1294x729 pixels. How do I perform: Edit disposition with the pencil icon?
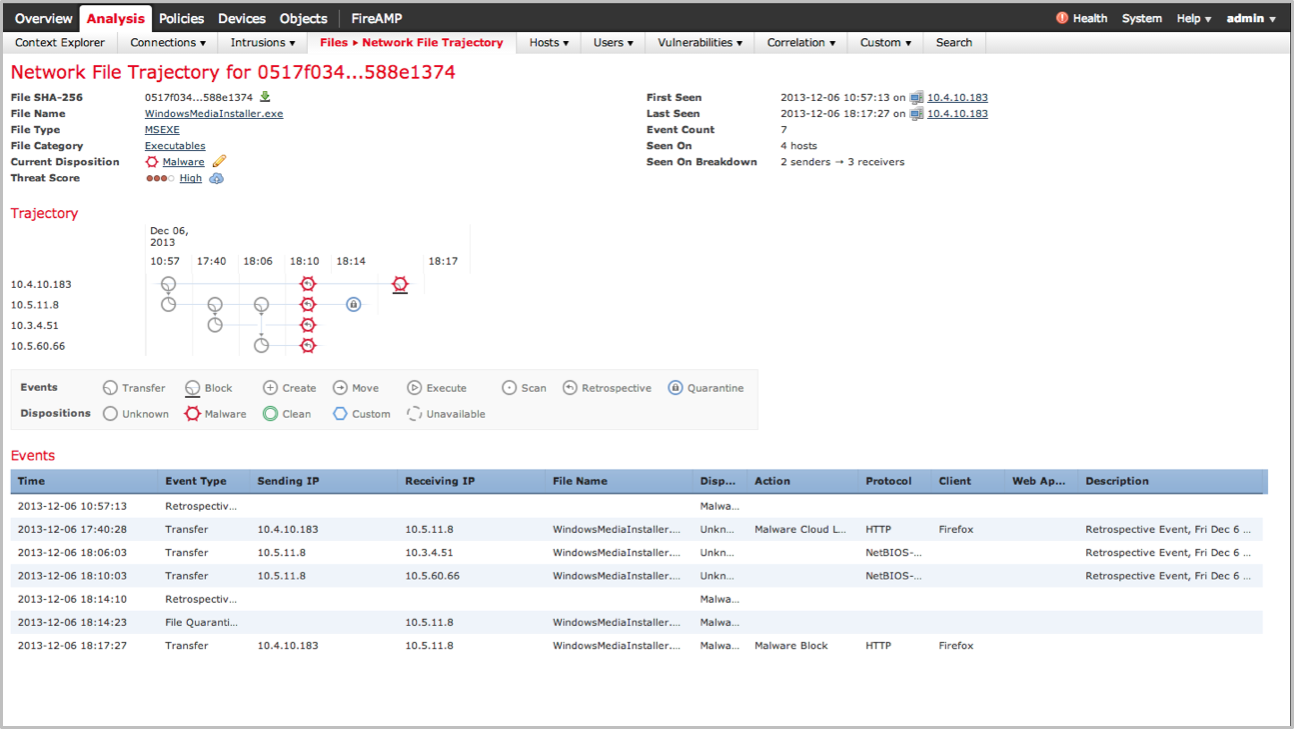220,161
